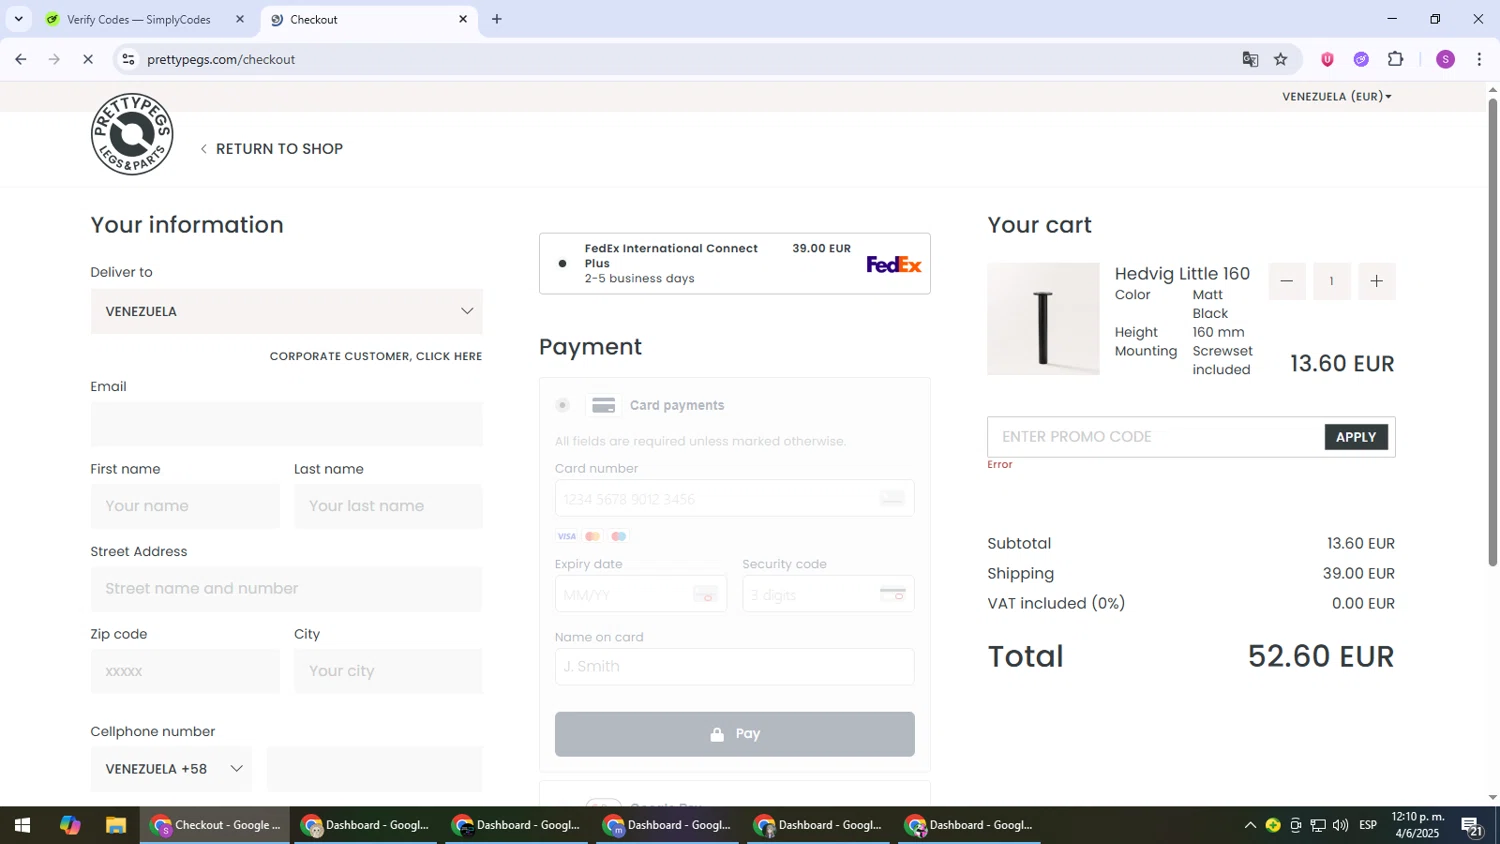This screenshot has width=1500, height=844.
Task: Open network settings tray icon
Action: pos(1318,825)
